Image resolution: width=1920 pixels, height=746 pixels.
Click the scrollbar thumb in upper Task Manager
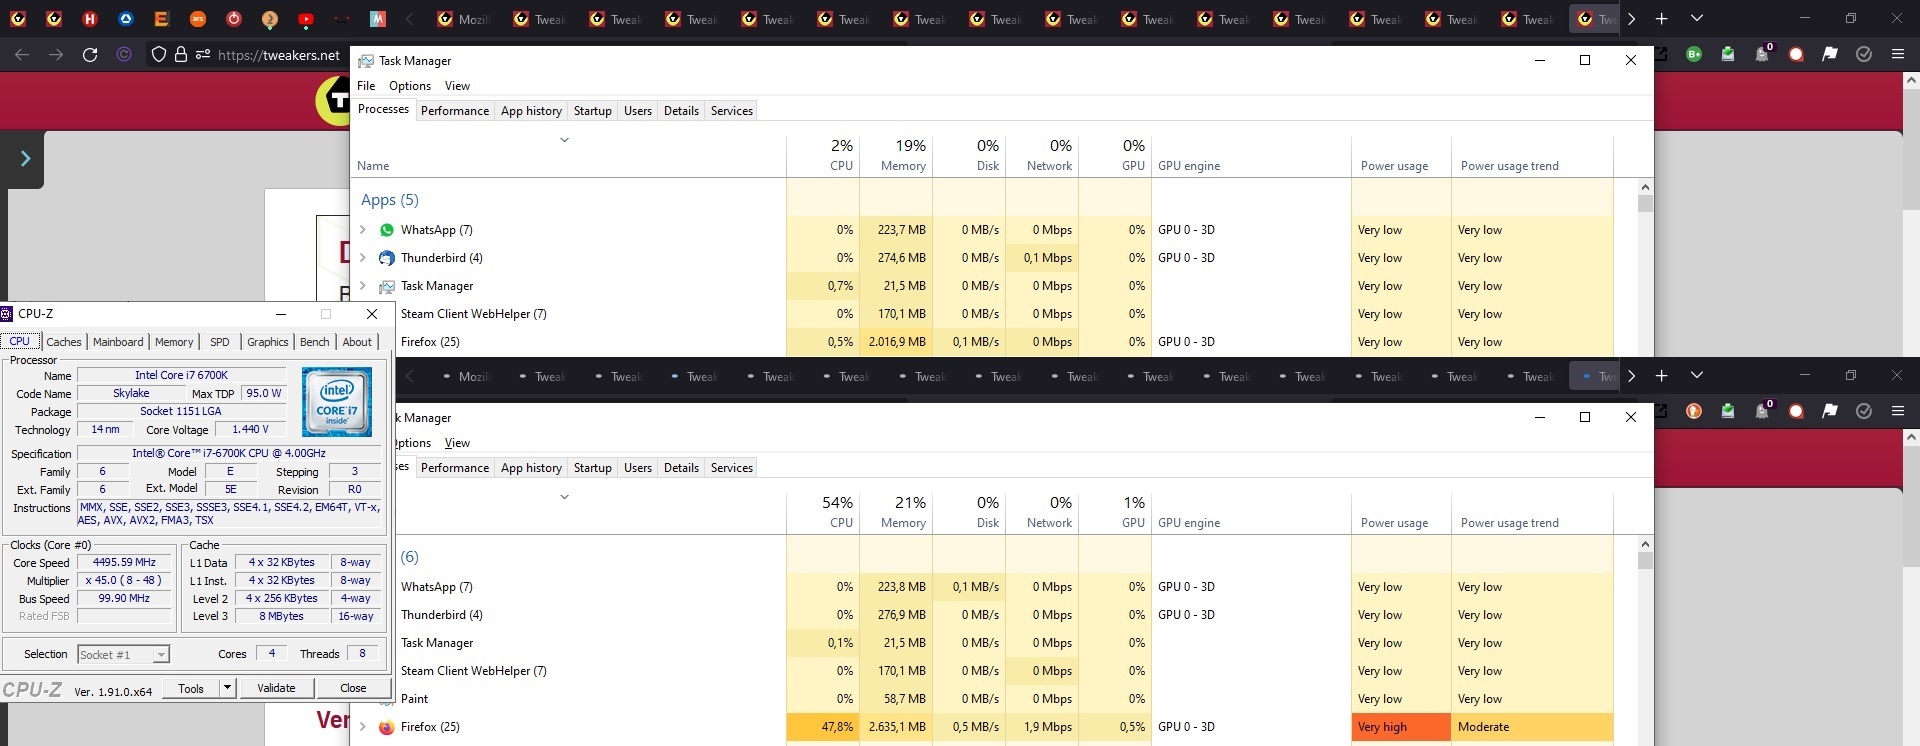(1645, 204)
